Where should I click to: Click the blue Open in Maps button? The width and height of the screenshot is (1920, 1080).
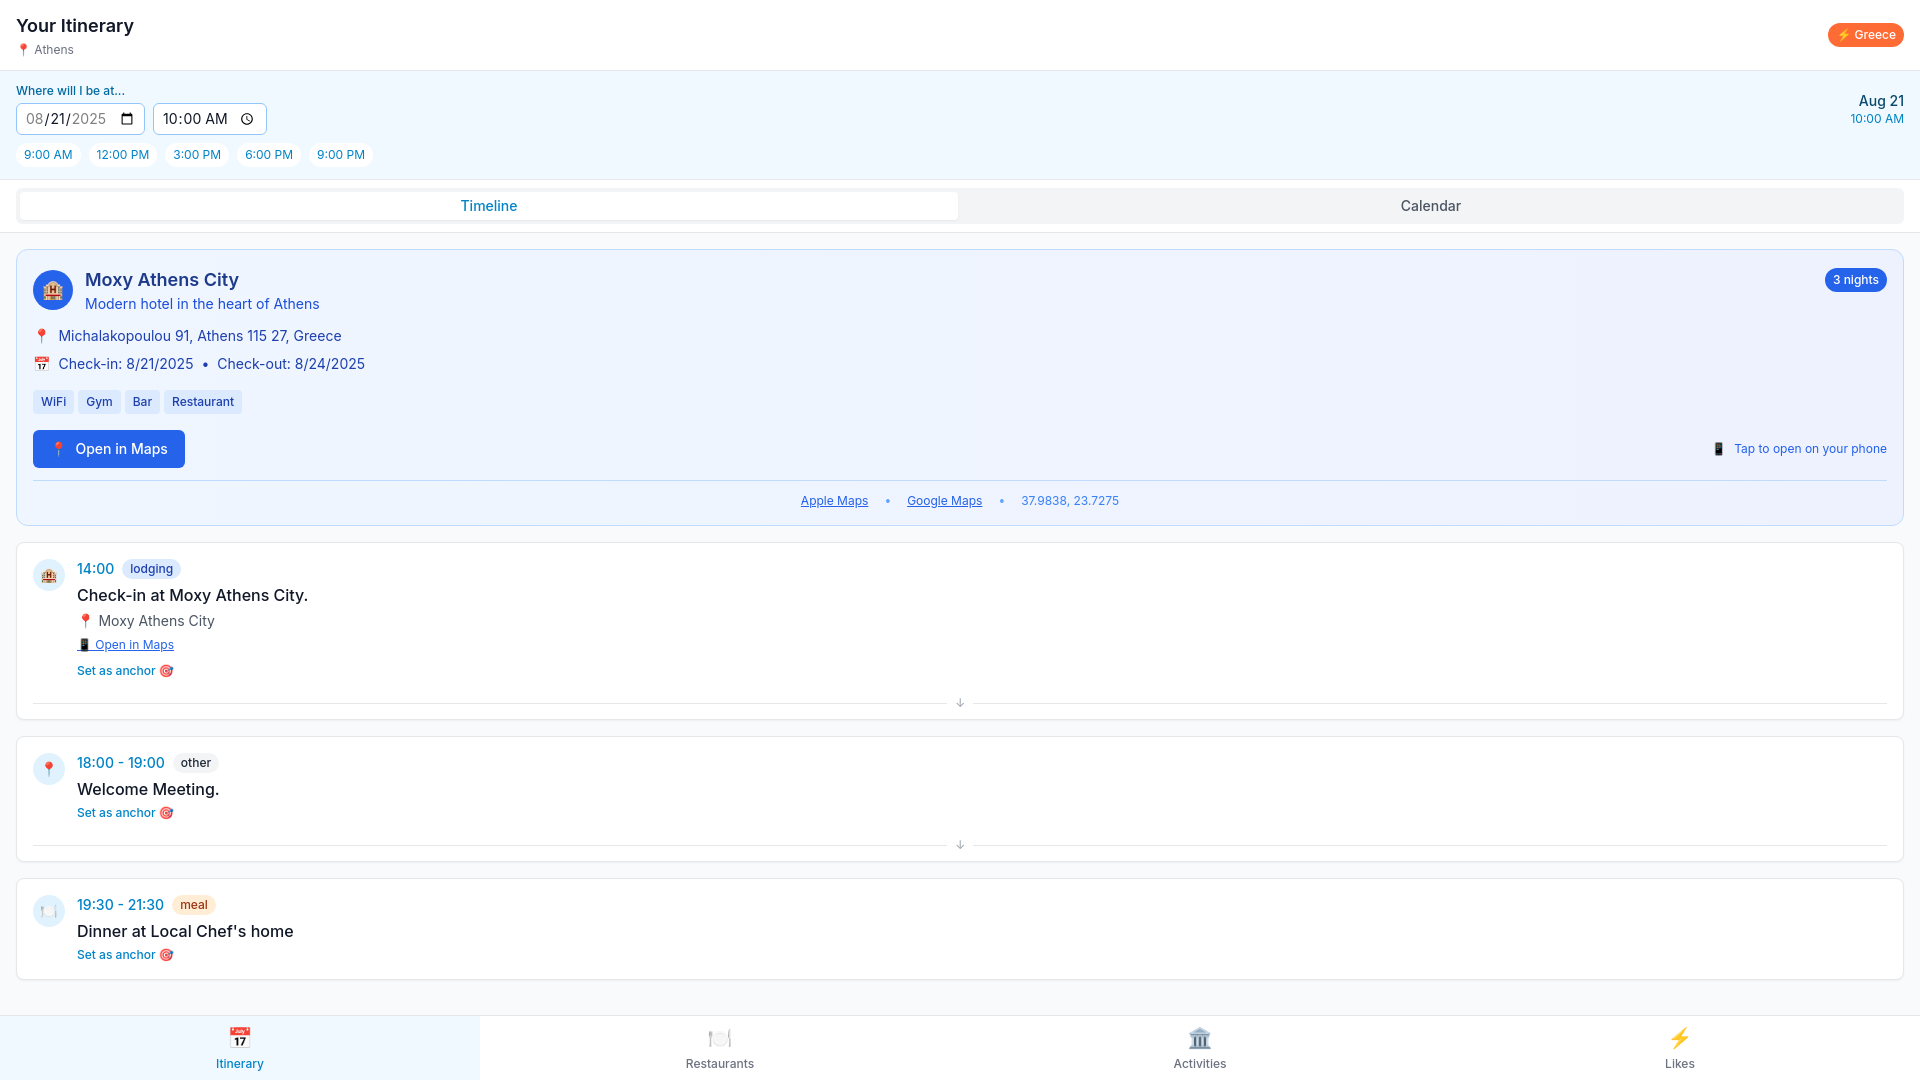pos(109,449)
